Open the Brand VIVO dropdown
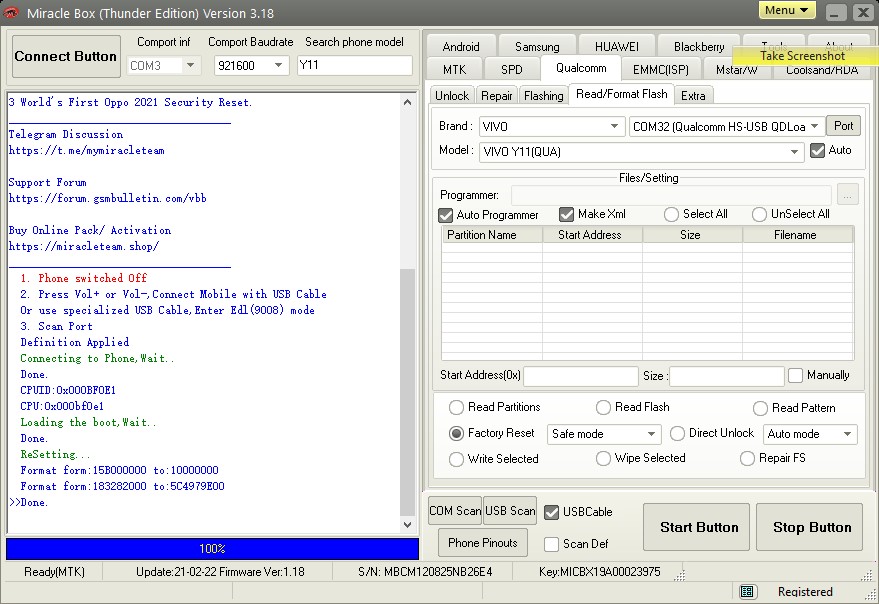The width and height of the screenshot is (879, 604). point(552,127)
